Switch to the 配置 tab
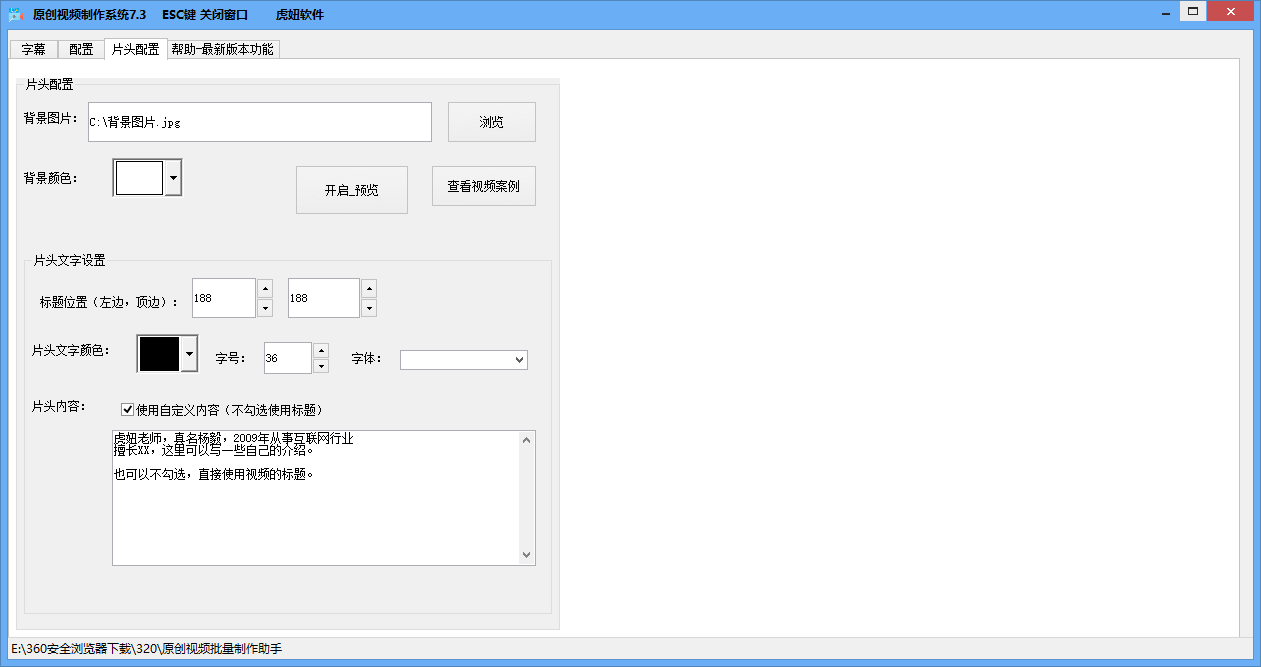The height and width of the screenshot is (667, 1261). coord(81,49)
